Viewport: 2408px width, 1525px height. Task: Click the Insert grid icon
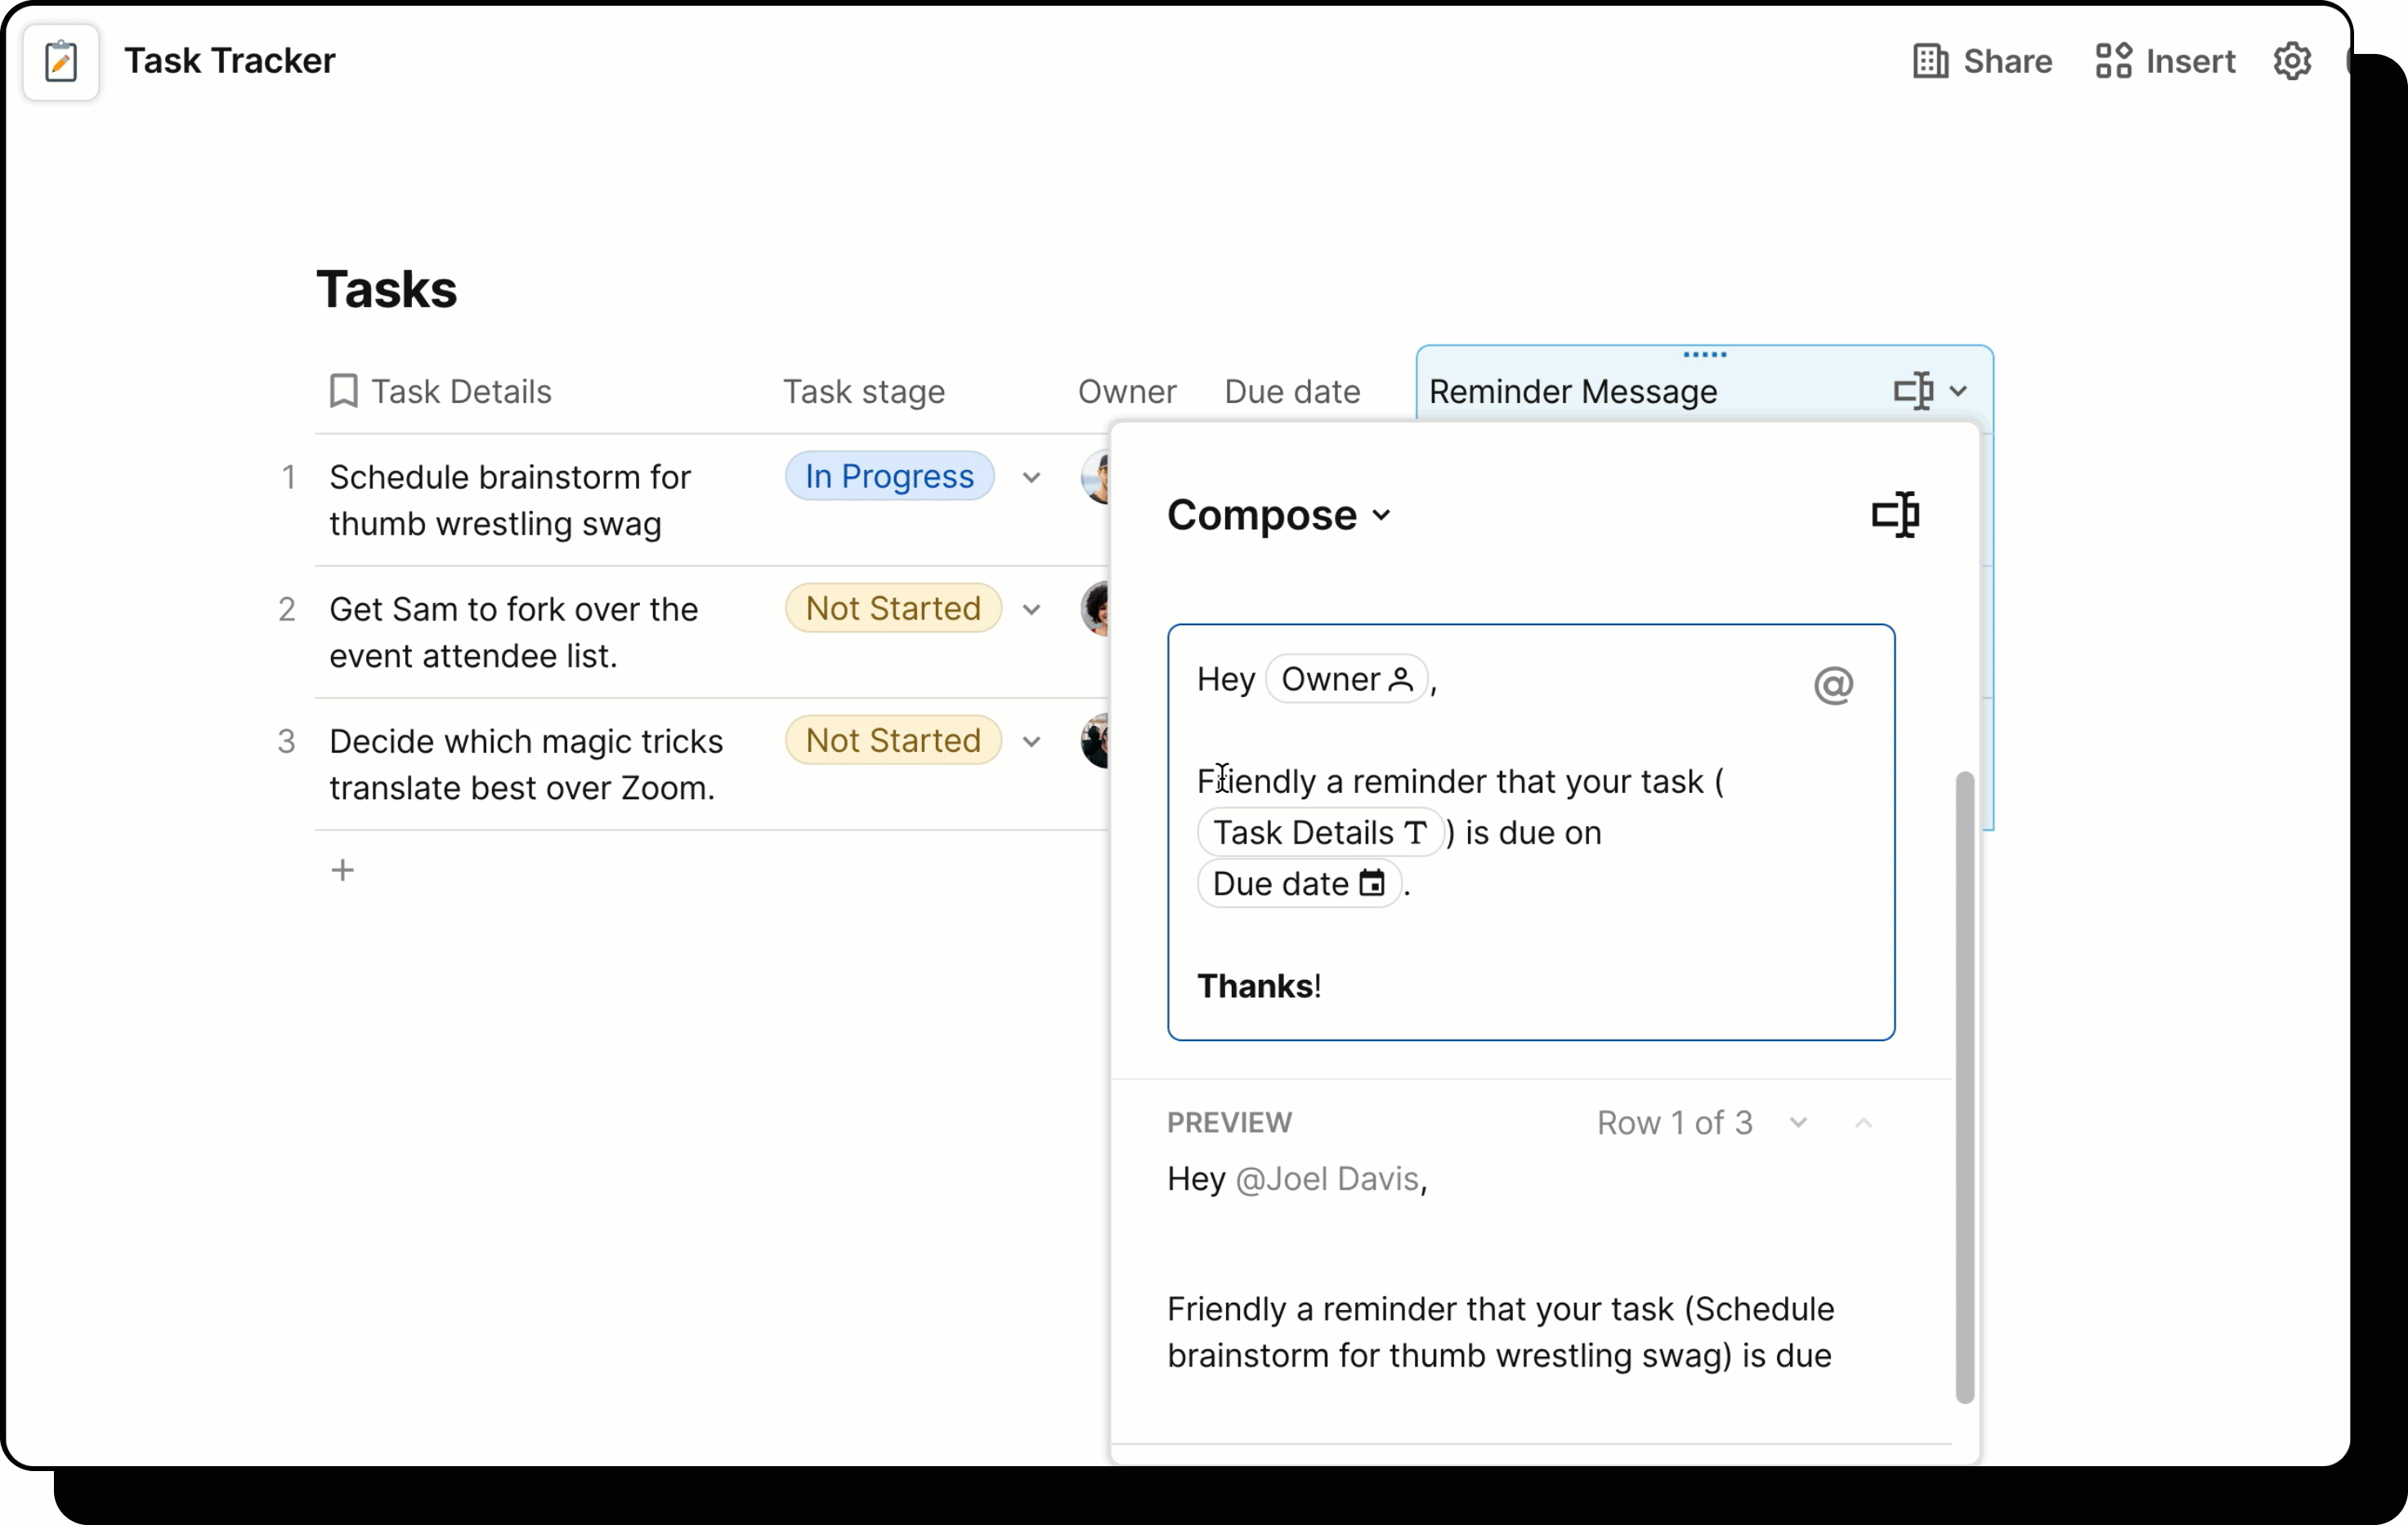tap(2113, 61)
